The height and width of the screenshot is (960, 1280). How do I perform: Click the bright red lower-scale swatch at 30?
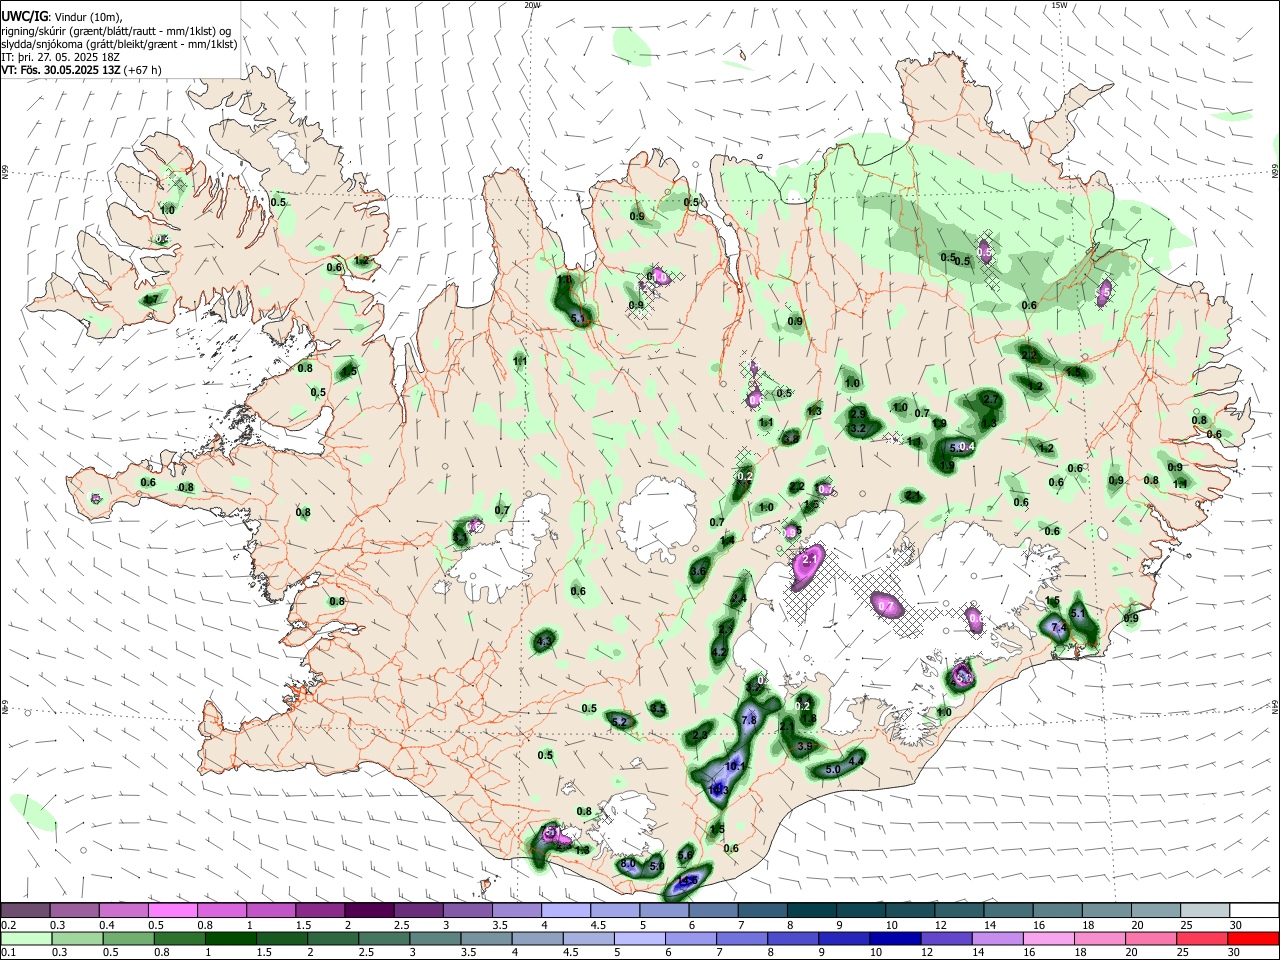[1254, 938]
